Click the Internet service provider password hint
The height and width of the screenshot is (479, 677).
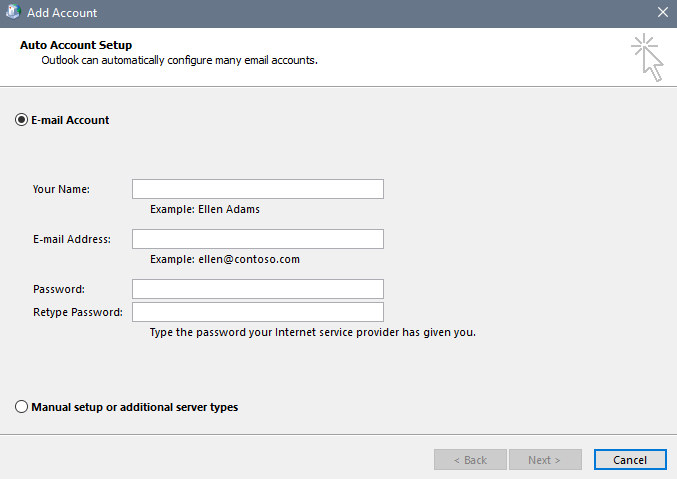tap(312, 332)
